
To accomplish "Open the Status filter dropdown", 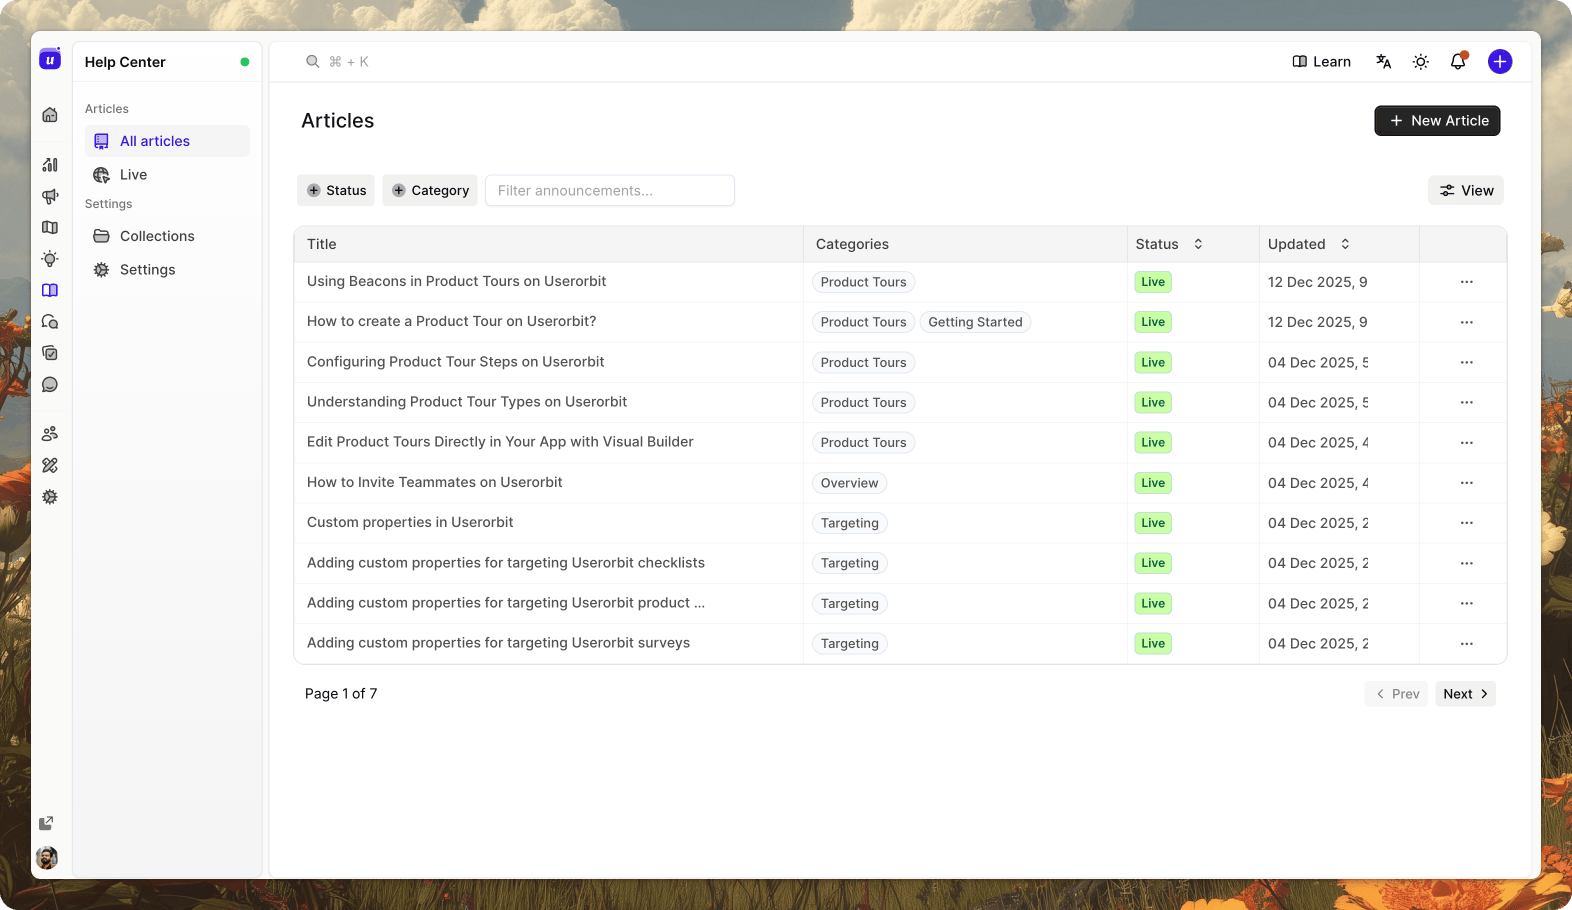I will tap(336, 191).
